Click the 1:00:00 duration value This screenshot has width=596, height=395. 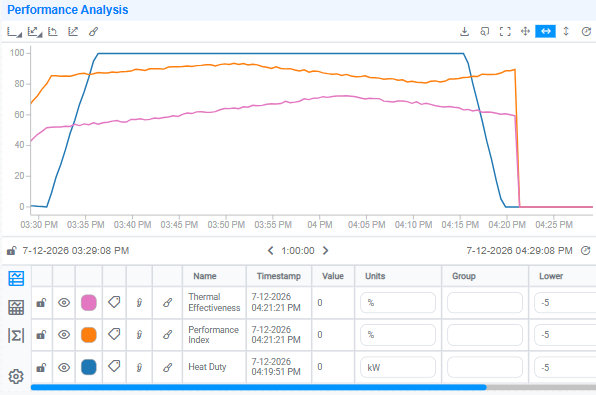tap(298, 251)
